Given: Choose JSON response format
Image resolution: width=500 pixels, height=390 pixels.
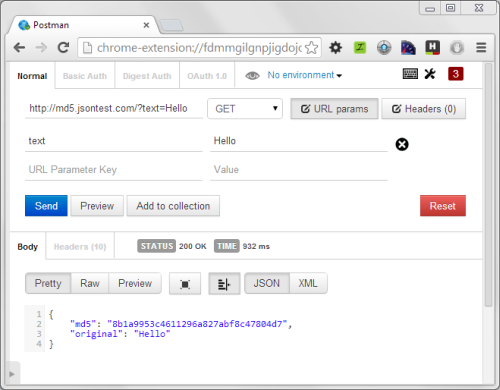Looking at the screenshot, I should tap(267, 283).
